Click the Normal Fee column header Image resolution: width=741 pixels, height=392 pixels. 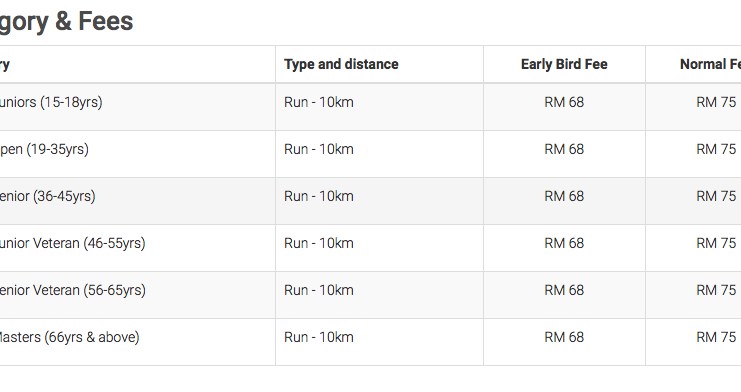coord(710,64)
